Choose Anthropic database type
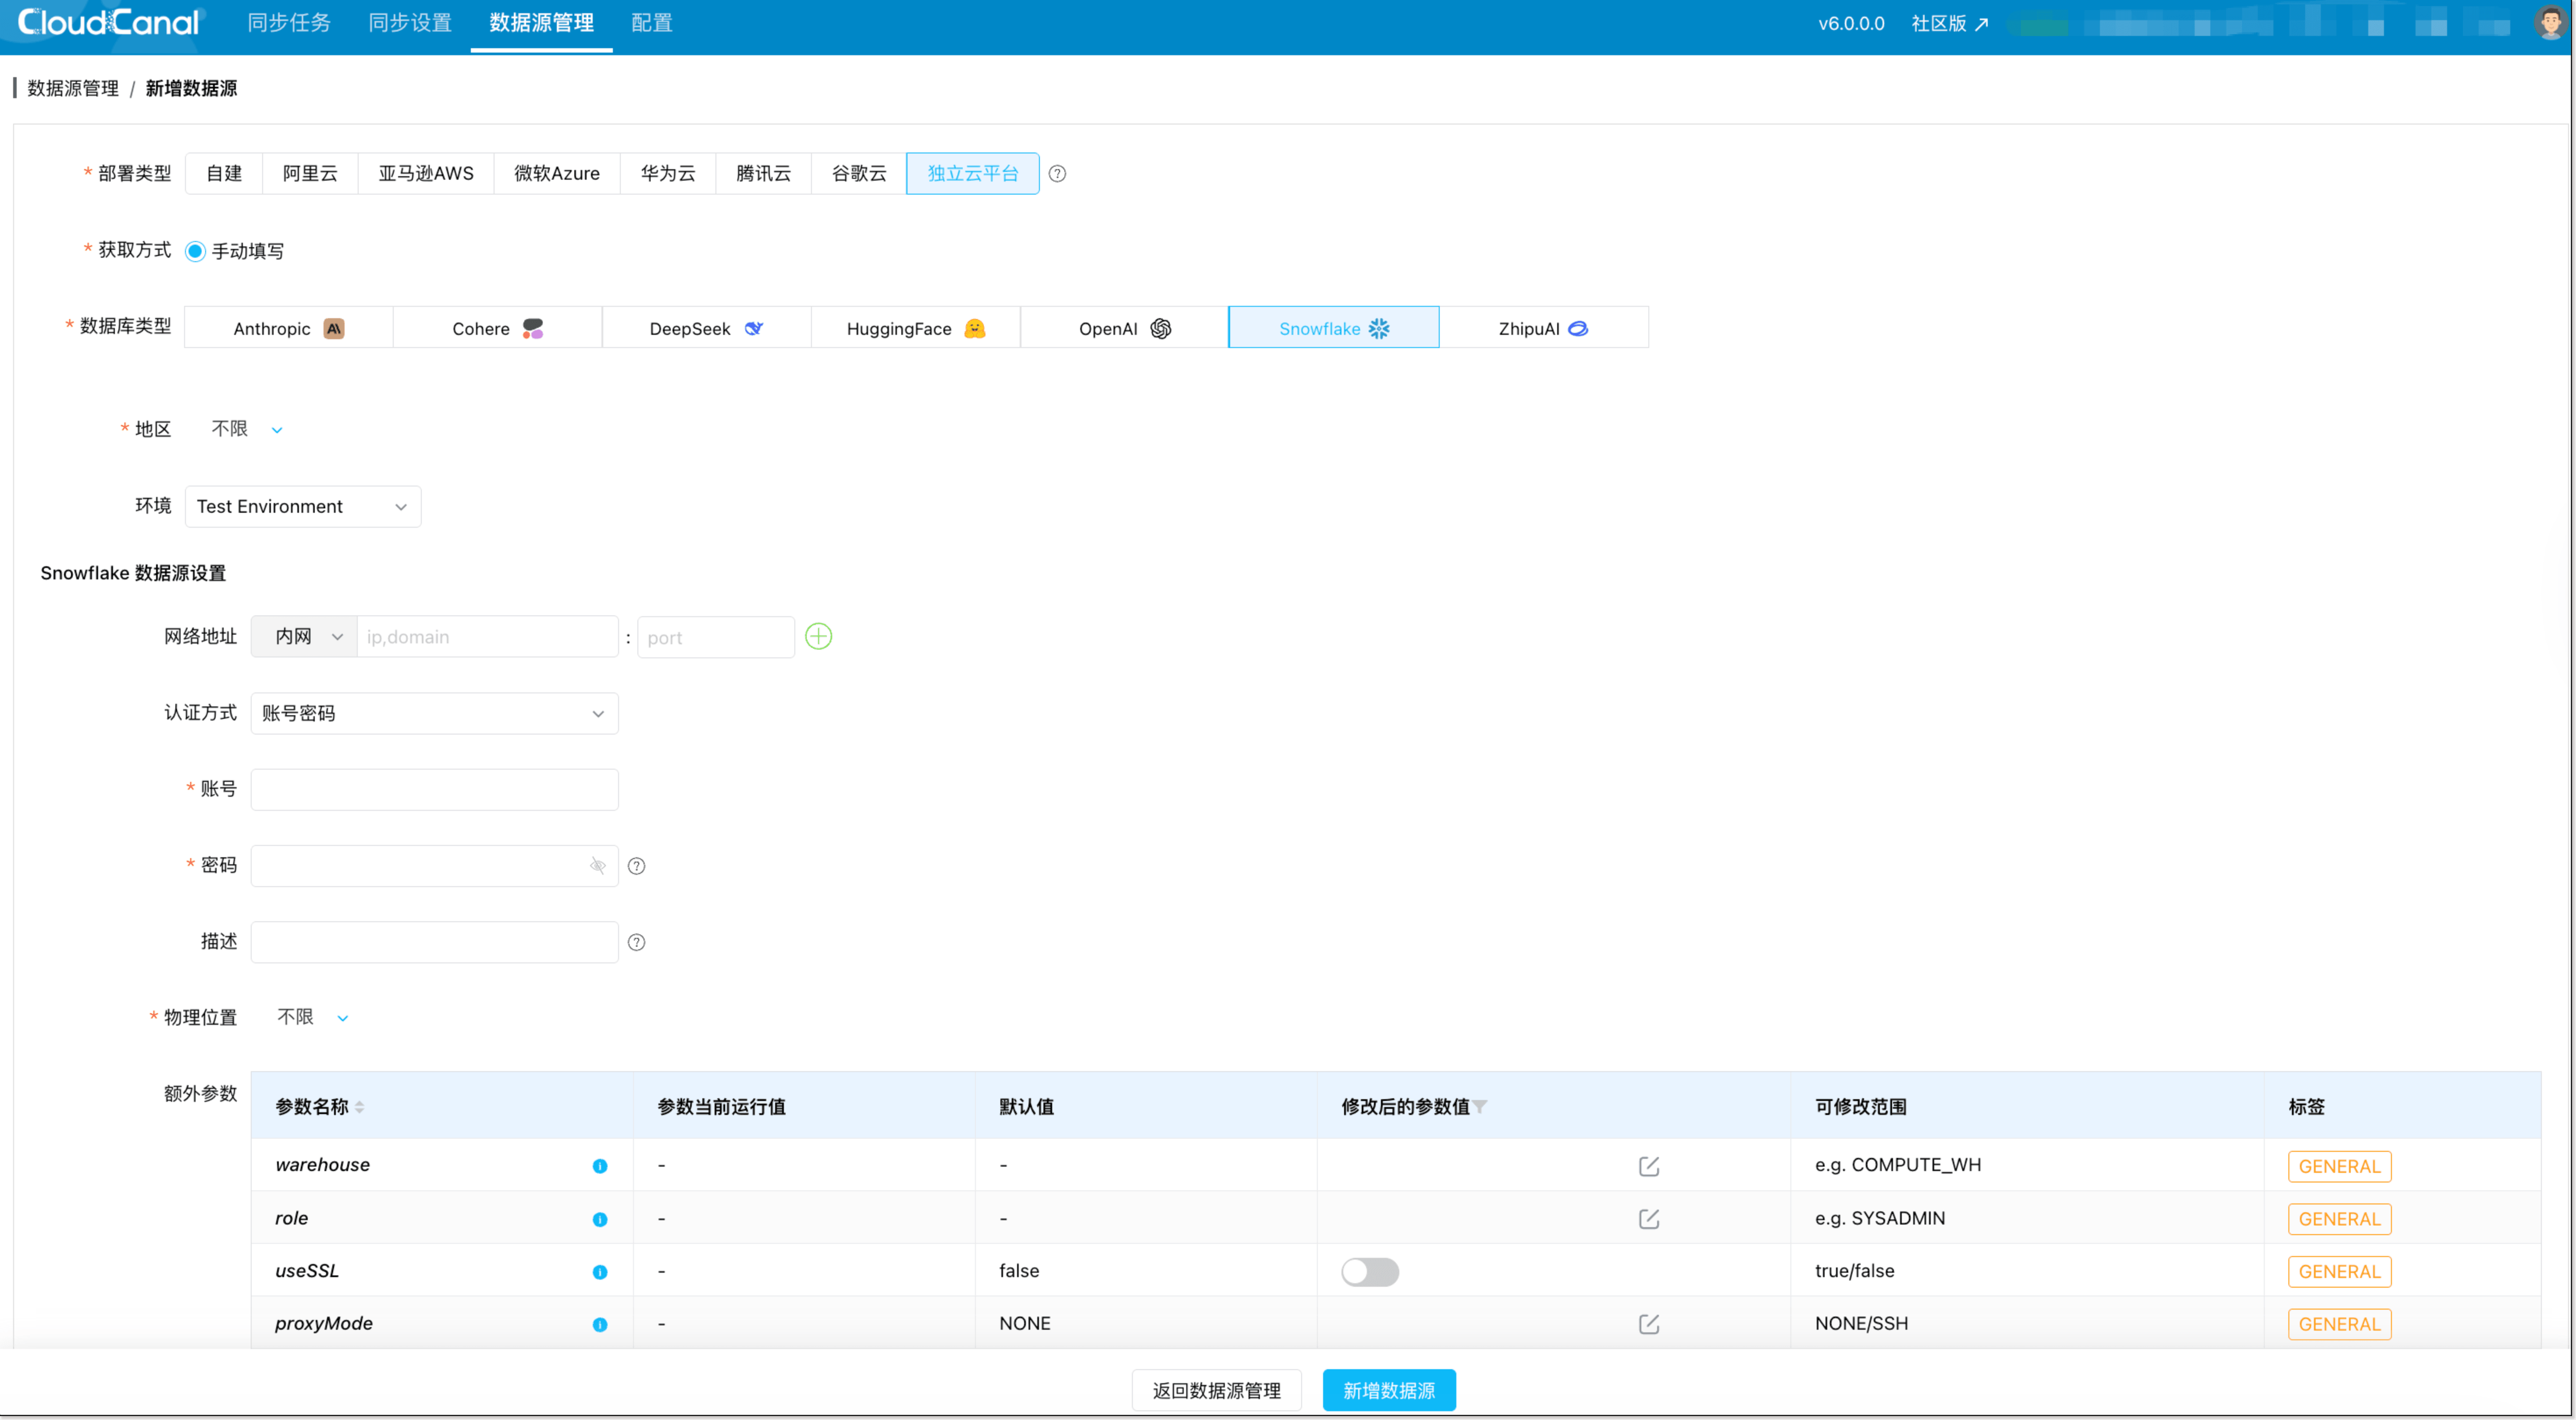Viewport: 2576px width, 1420px height. tap(289, 328)
